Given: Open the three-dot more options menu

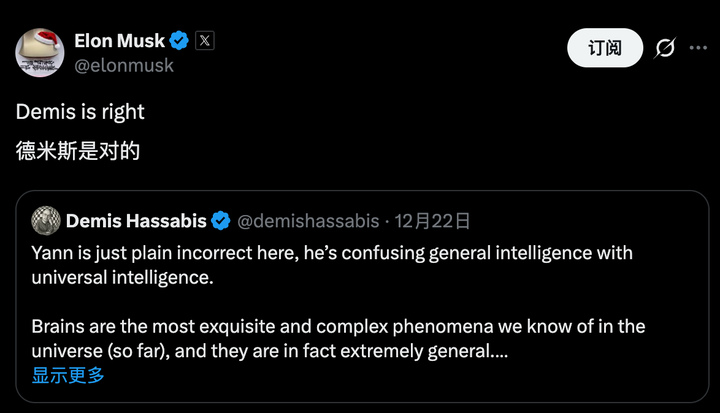Looking at the screenshot, I should click(x=697, y=48).
